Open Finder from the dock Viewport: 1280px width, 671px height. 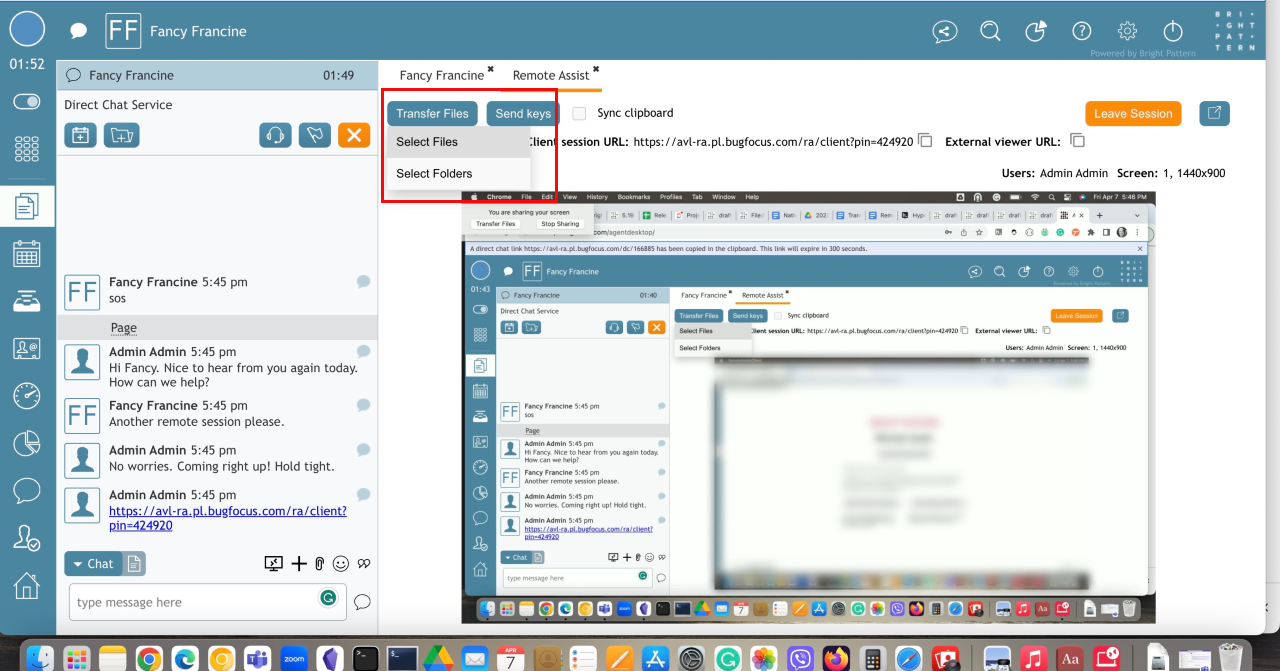point(41,658)
